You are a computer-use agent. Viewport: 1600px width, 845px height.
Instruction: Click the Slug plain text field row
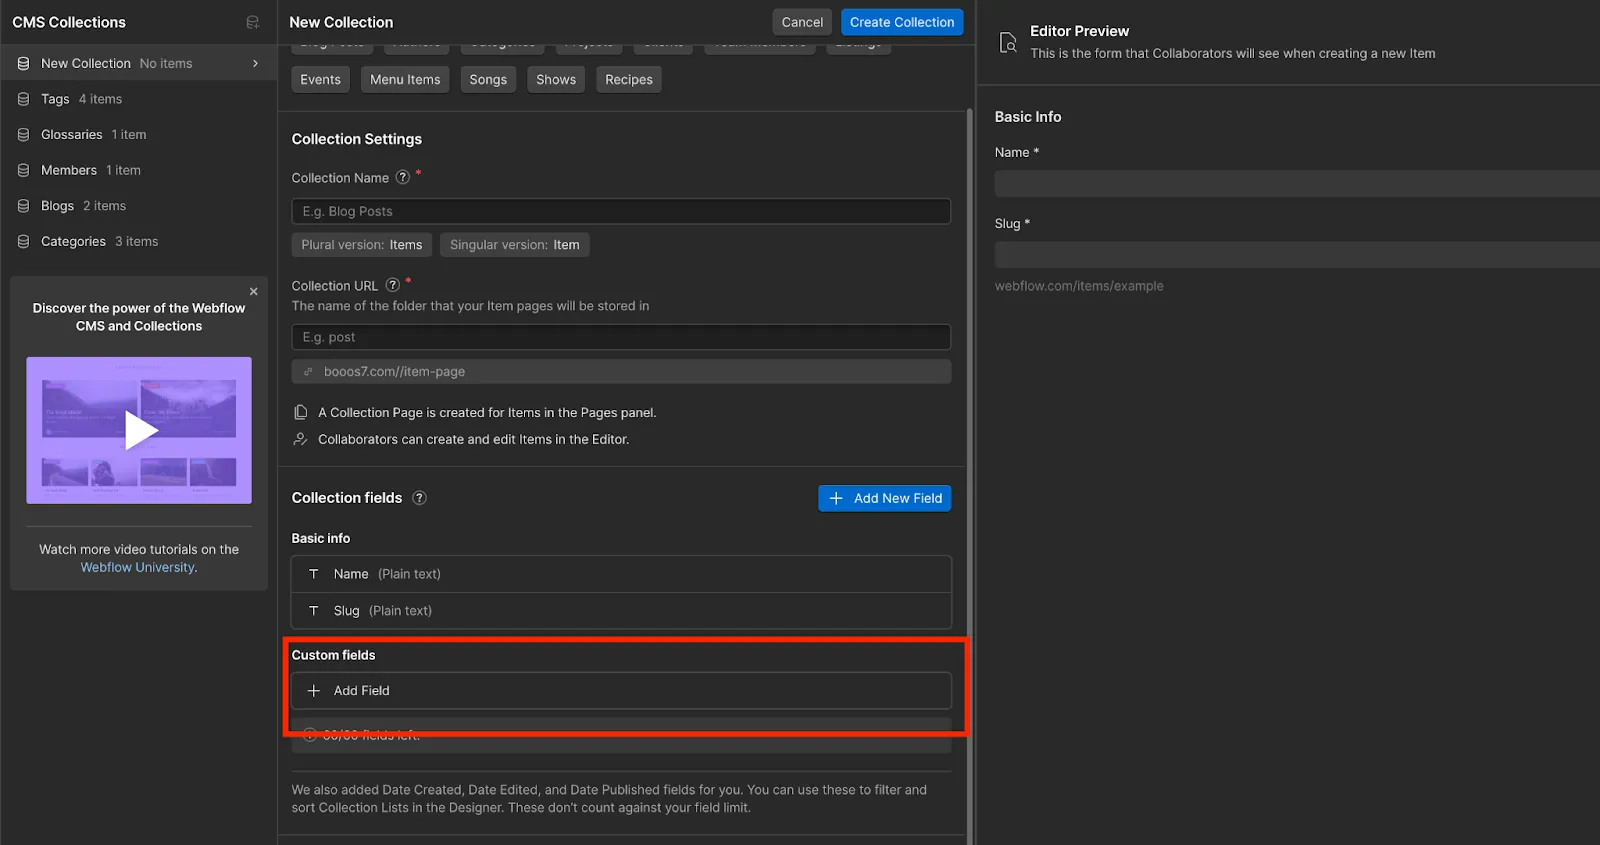point(621,610)
